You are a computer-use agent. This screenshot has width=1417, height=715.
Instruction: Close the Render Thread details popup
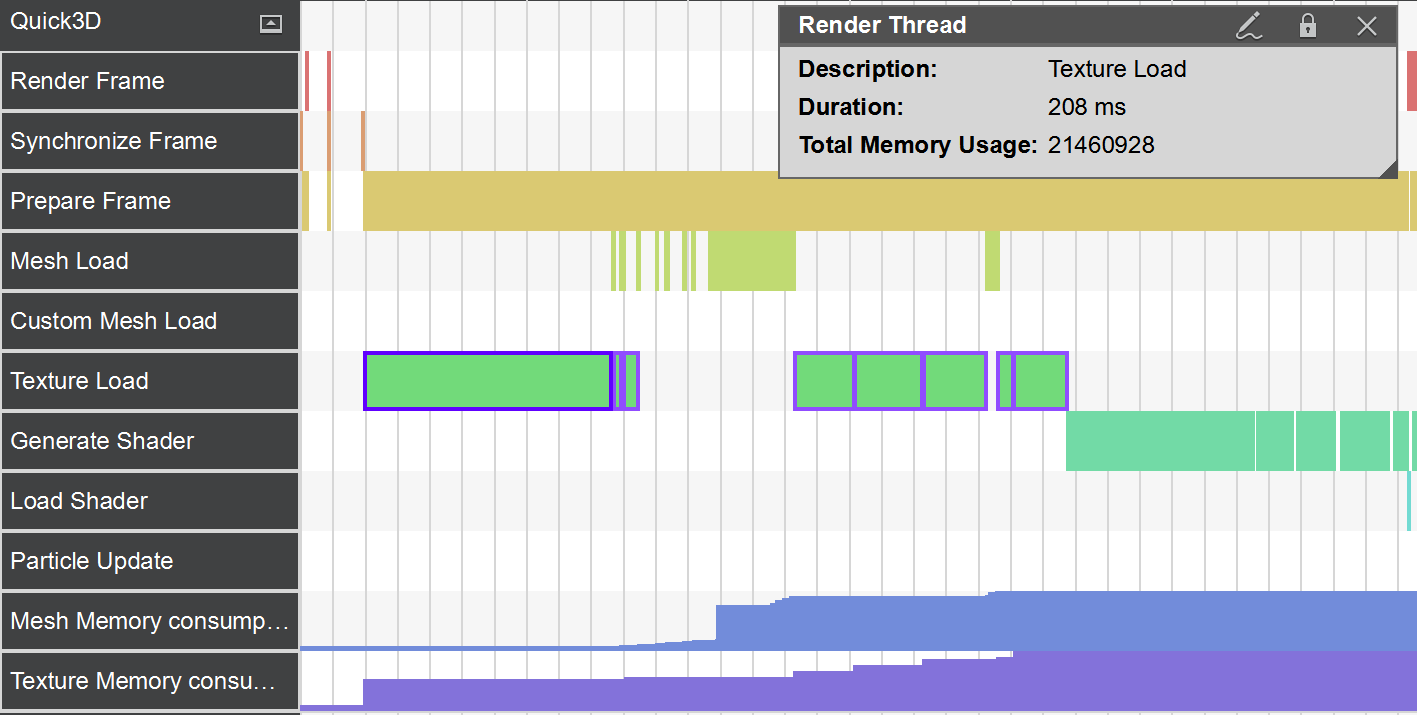point(1366,26)
